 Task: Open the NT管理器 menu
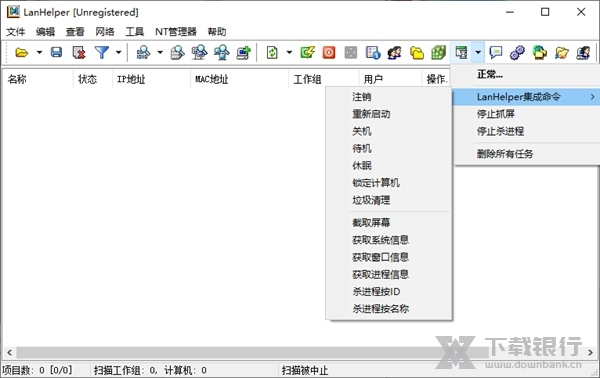pyautogui.click(x=176, y=32)
